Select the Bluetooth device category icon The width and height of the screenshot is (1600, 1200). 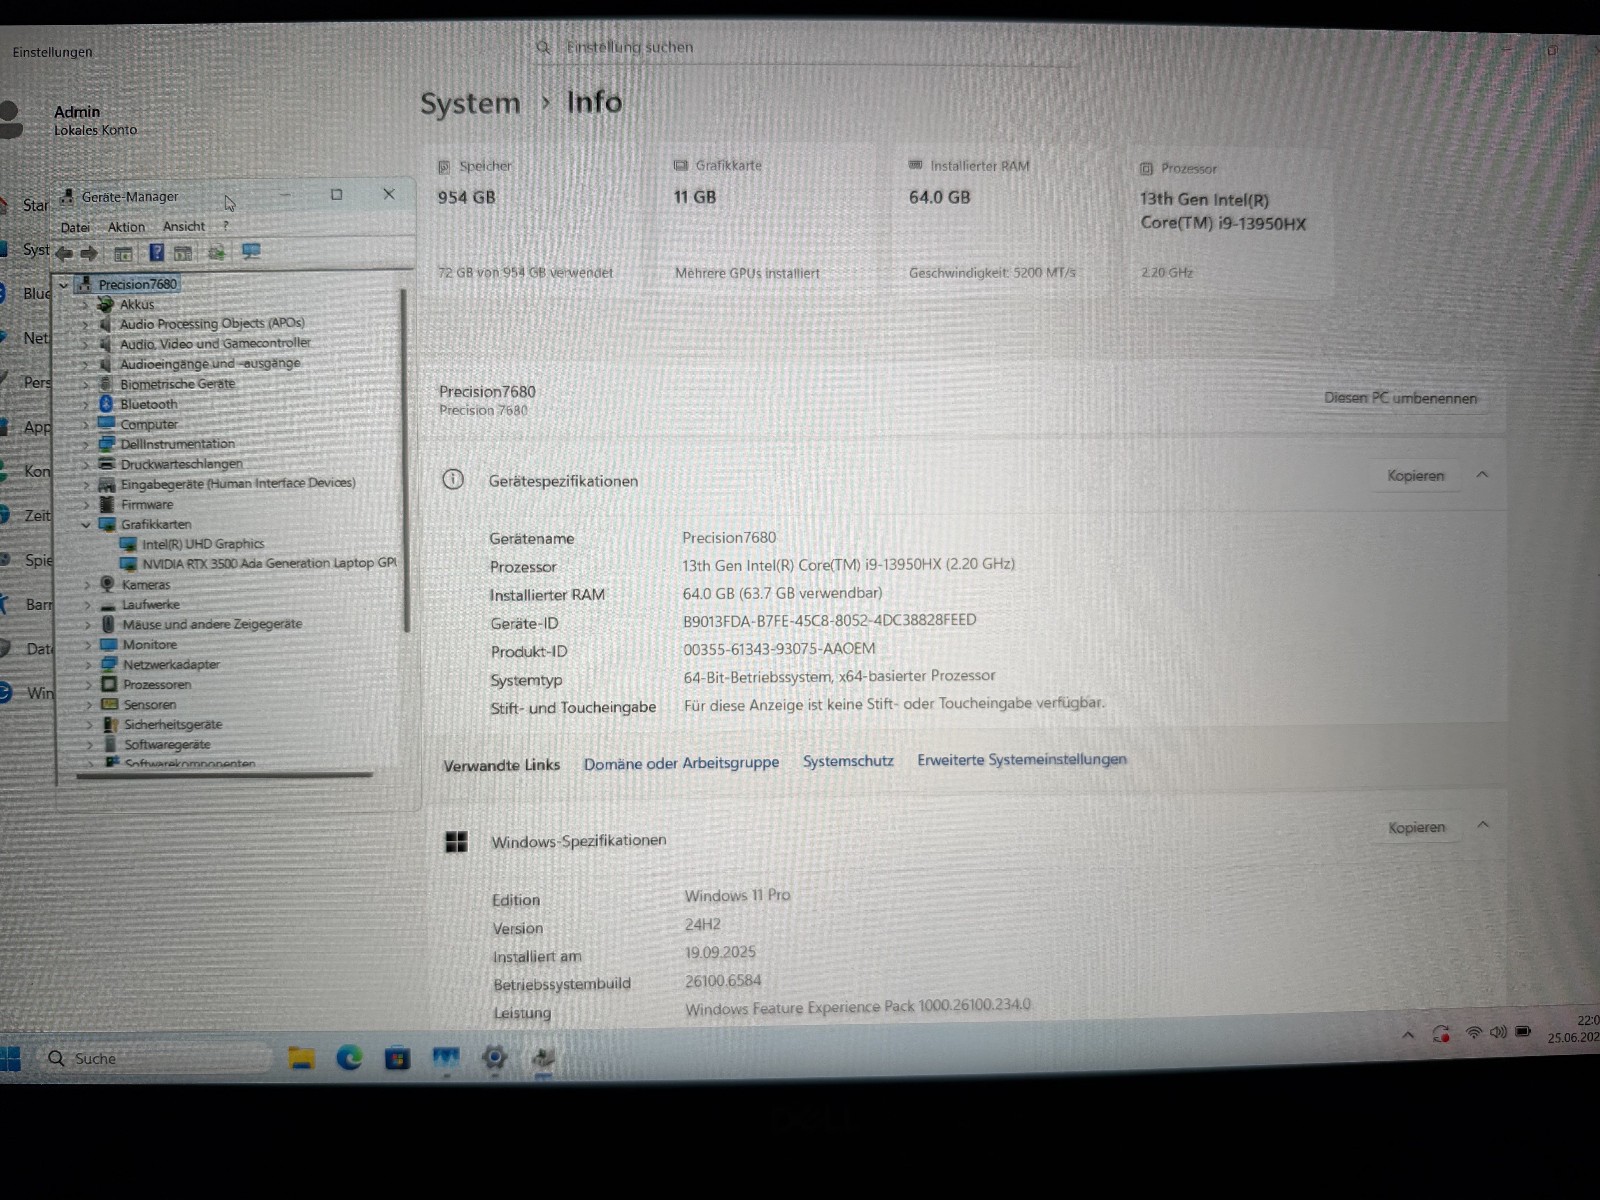pos(106,404)
